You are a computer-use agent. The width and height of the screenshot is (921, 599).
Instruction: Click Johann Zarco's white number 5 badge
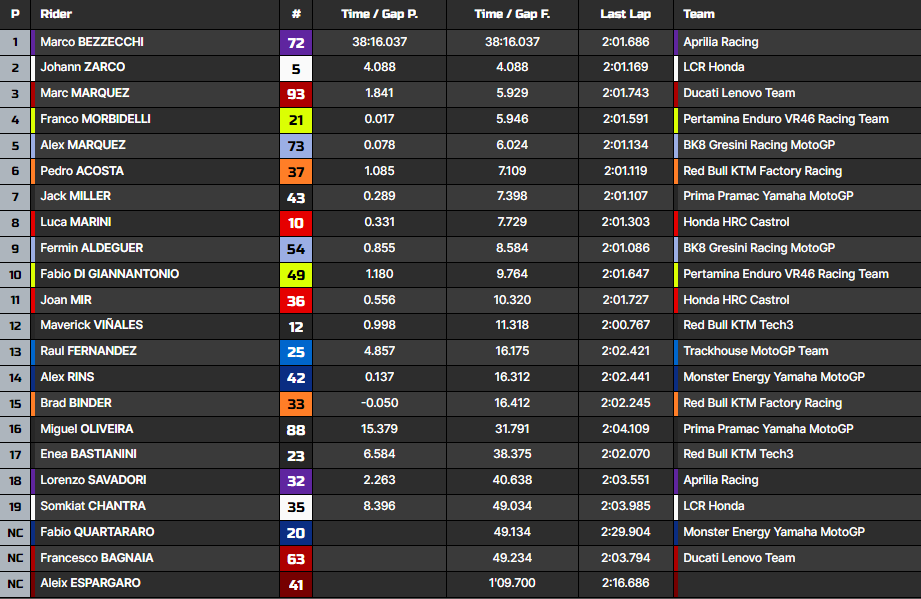296,69
